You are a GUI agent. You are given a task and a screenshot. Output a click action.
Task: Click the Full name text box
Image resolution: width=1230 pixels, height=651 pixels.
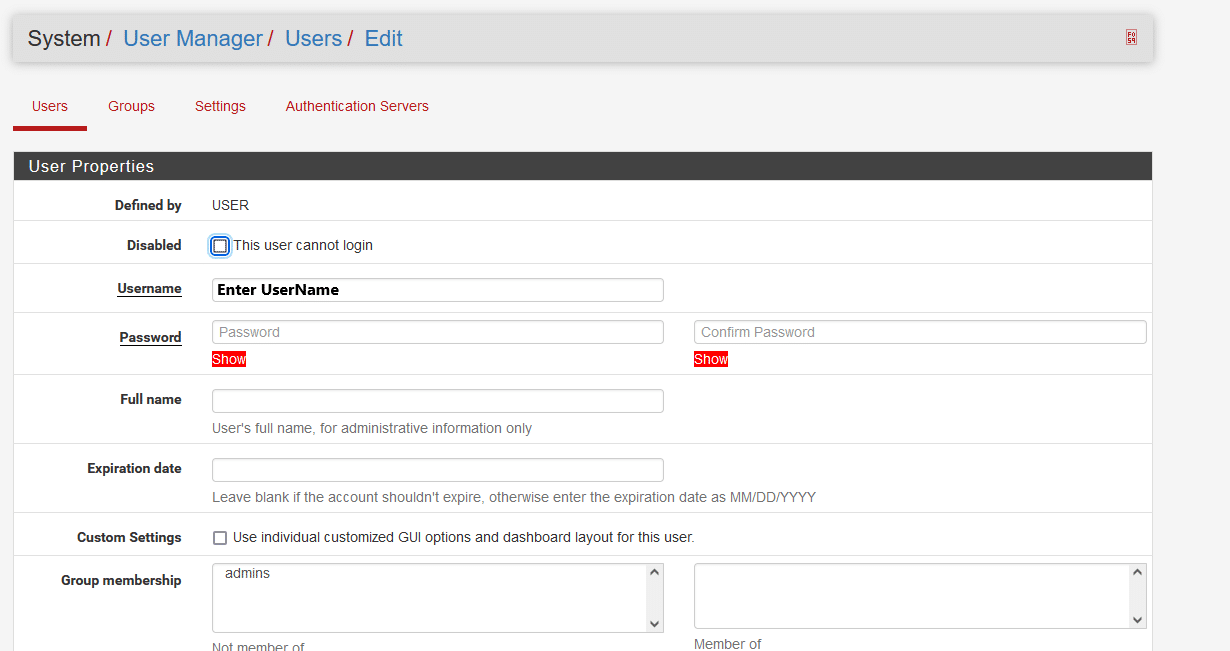(438, 401)
